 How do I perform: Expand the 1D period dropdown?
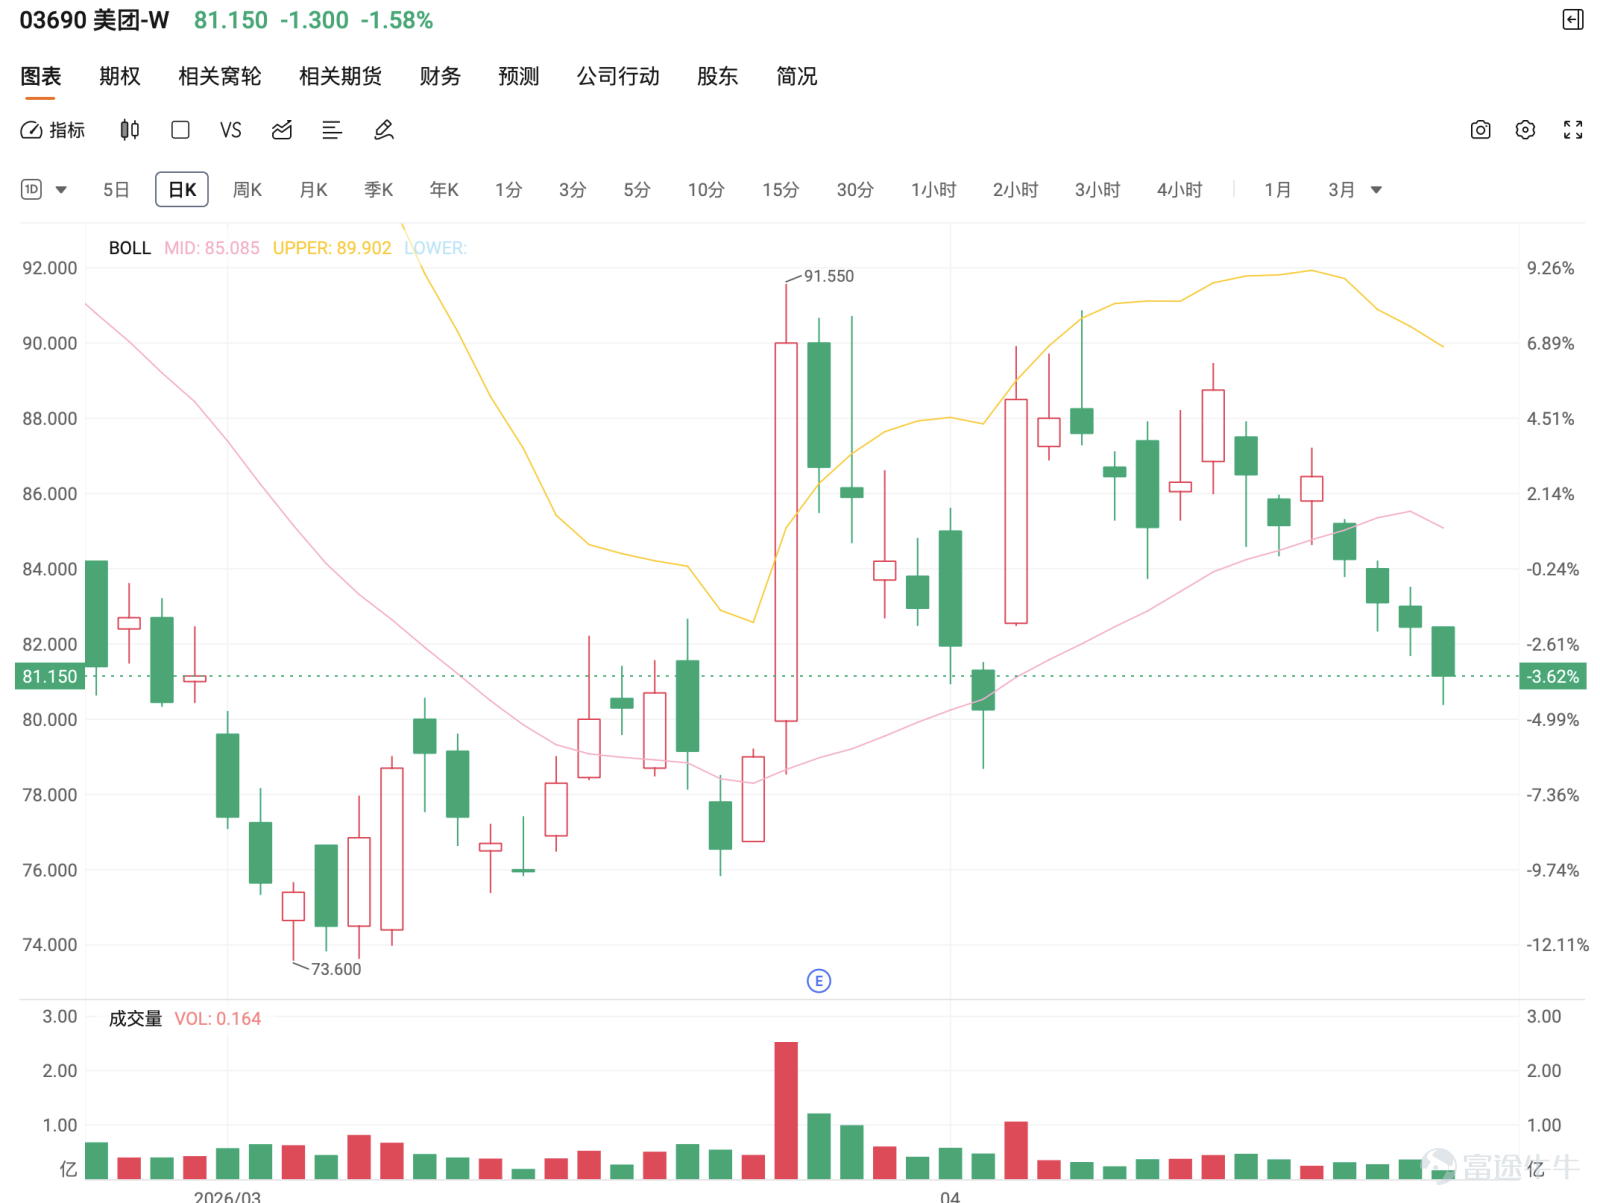click(x=44, y=190)
